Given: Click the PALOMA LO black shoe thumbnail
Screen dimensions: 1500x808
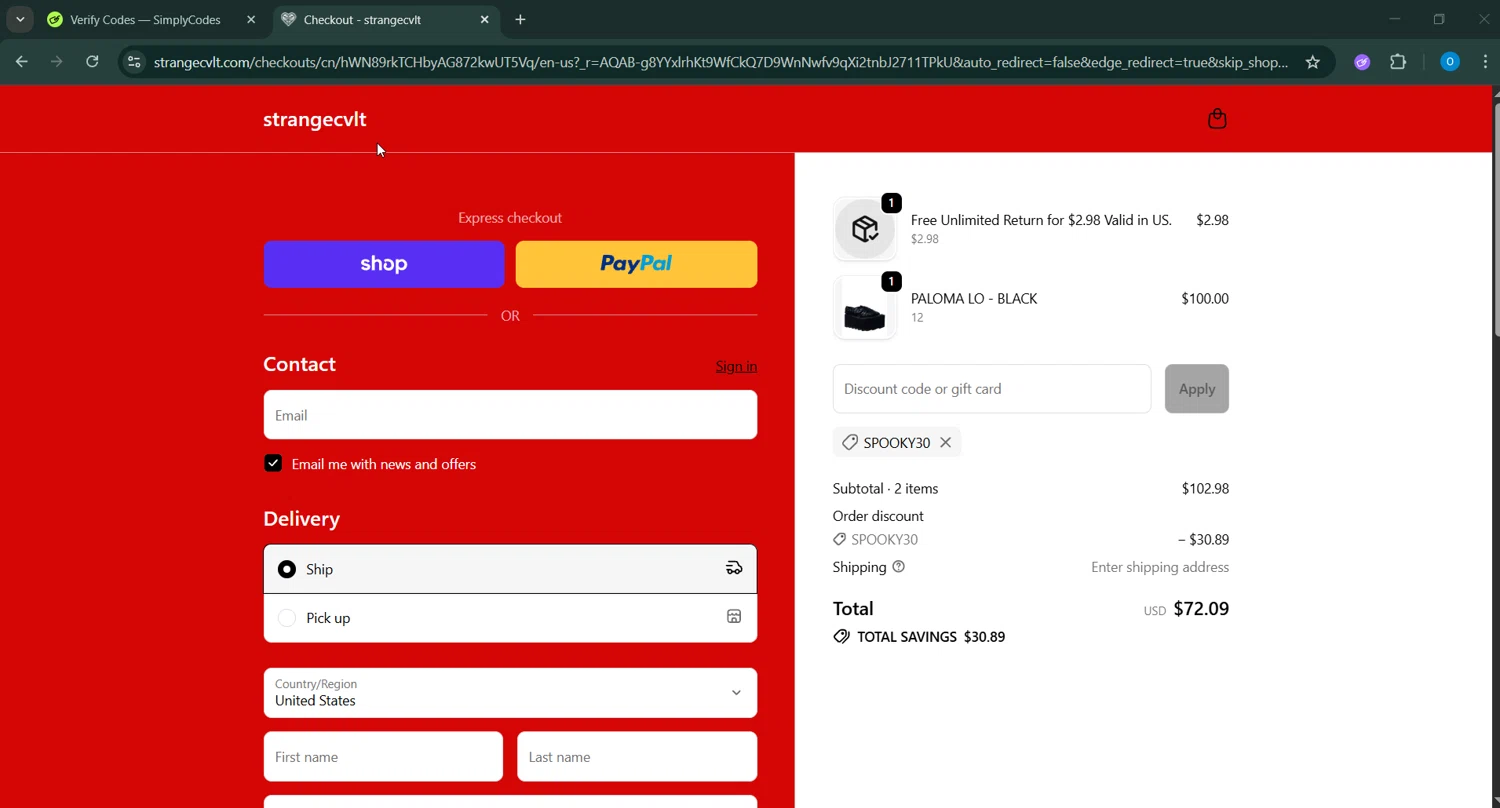Looking at the screenshot, I should pos(865,308).
